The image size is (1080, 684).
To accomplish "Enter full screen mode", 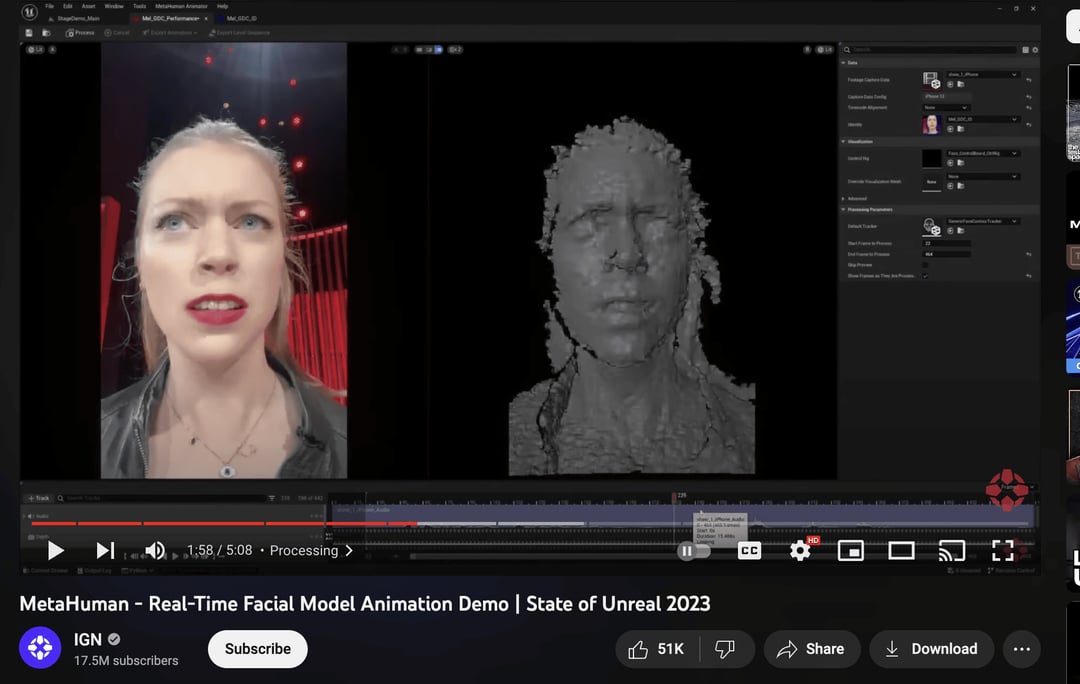I will pyautogui.click(x=1002, y=550).
